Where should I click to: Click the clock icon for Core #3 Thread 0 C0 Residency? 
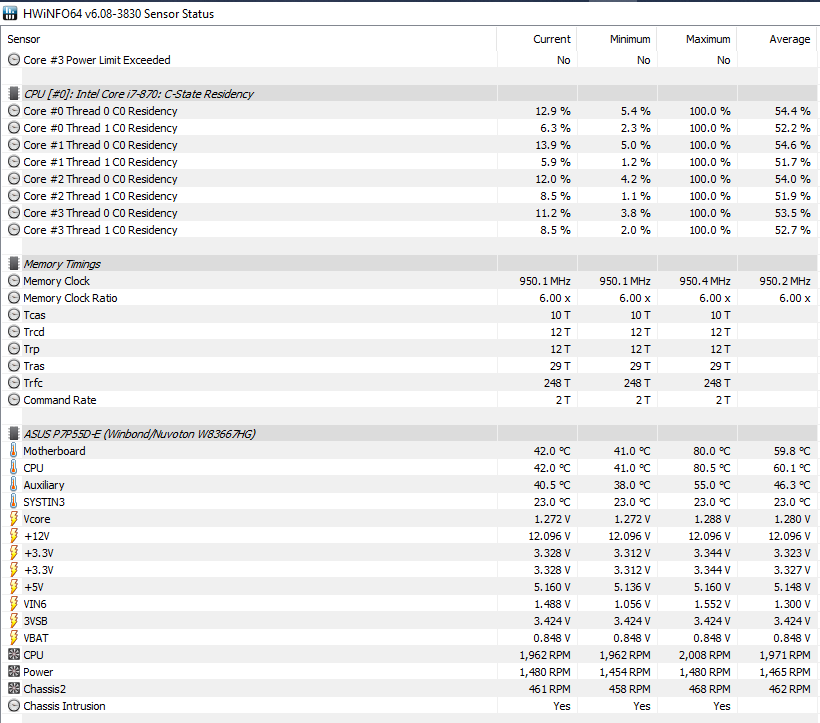14,213
